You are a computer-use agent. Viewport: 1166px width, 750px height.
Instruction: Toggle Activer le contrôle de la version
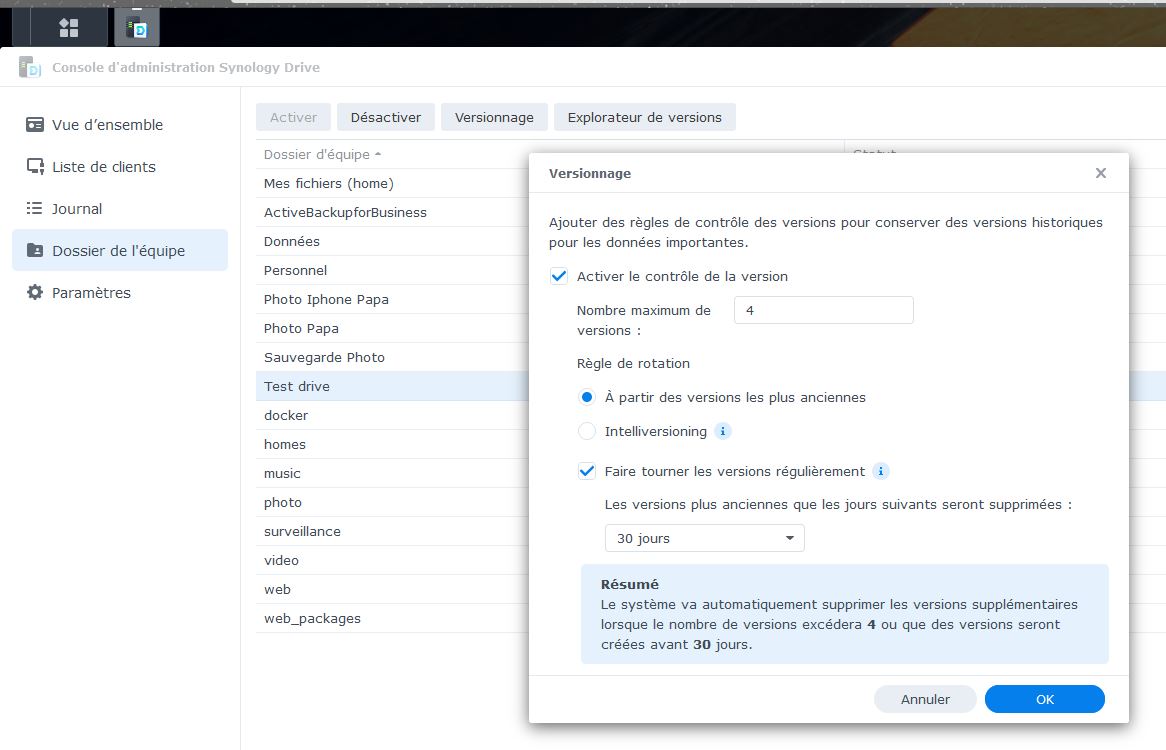[558, 277]
